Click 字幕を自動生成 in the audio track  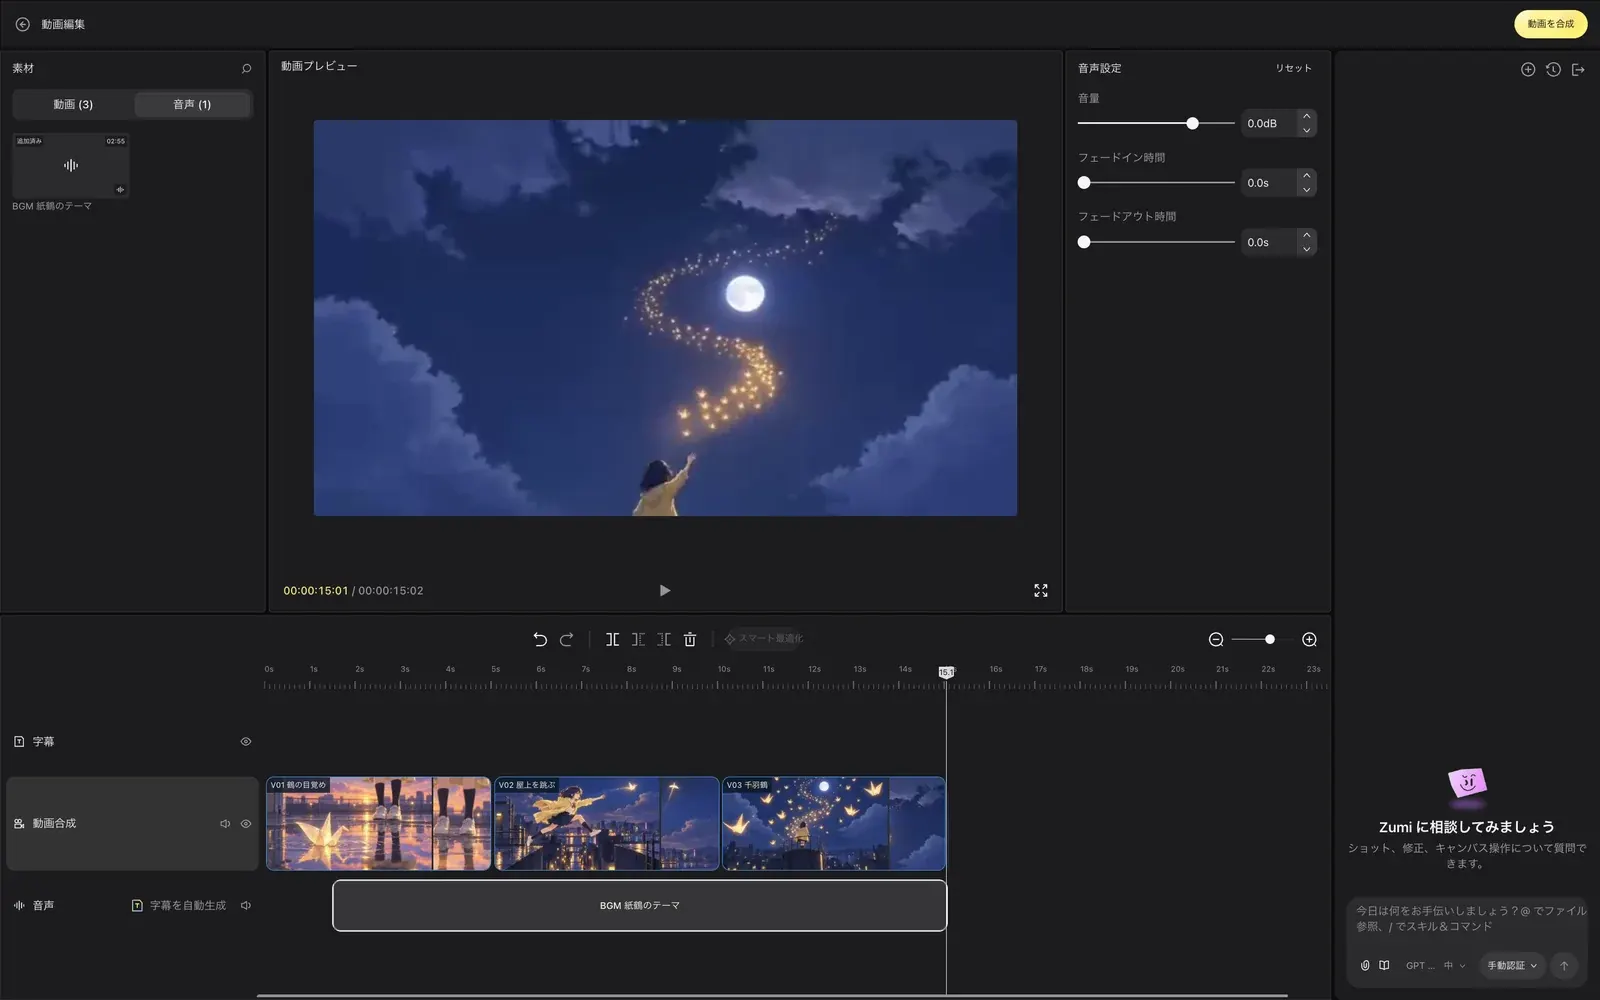[x=179, y=906]
